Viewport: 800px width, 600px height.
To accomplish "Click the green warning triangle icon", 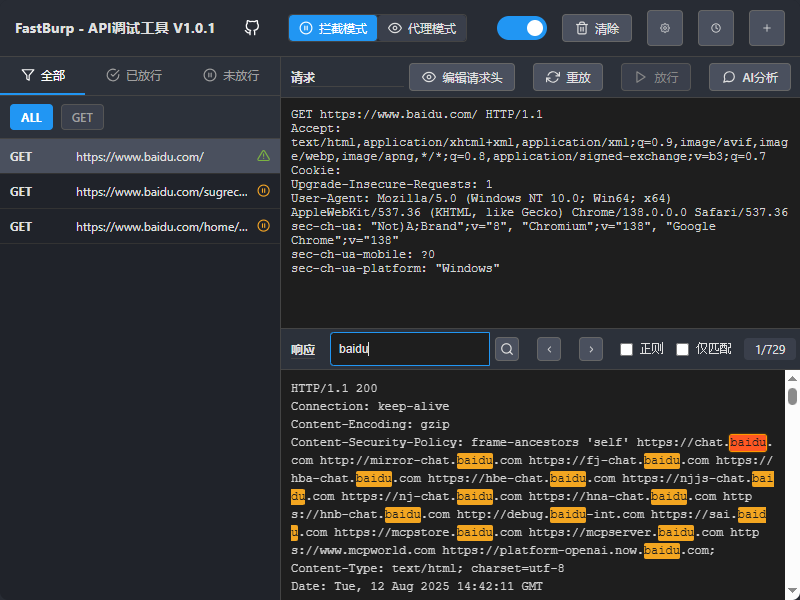I will 263,156.
